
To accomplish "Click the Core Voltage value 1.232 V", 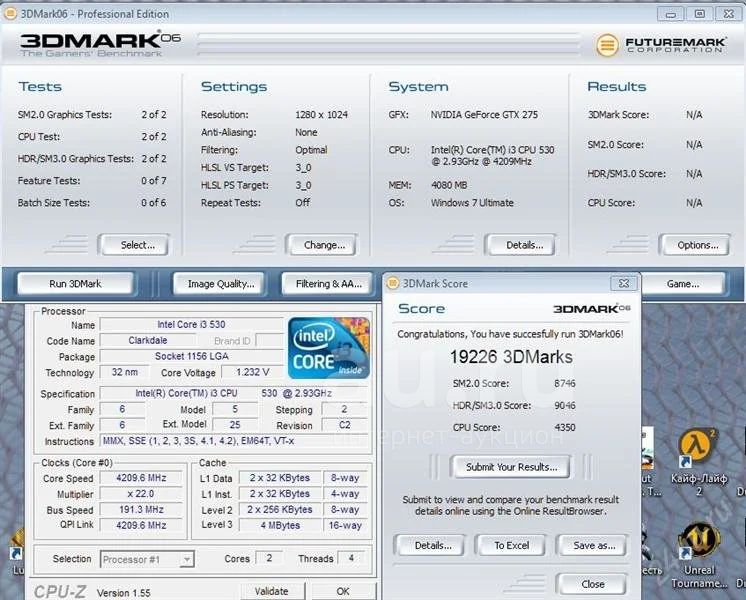I will 252,372.
